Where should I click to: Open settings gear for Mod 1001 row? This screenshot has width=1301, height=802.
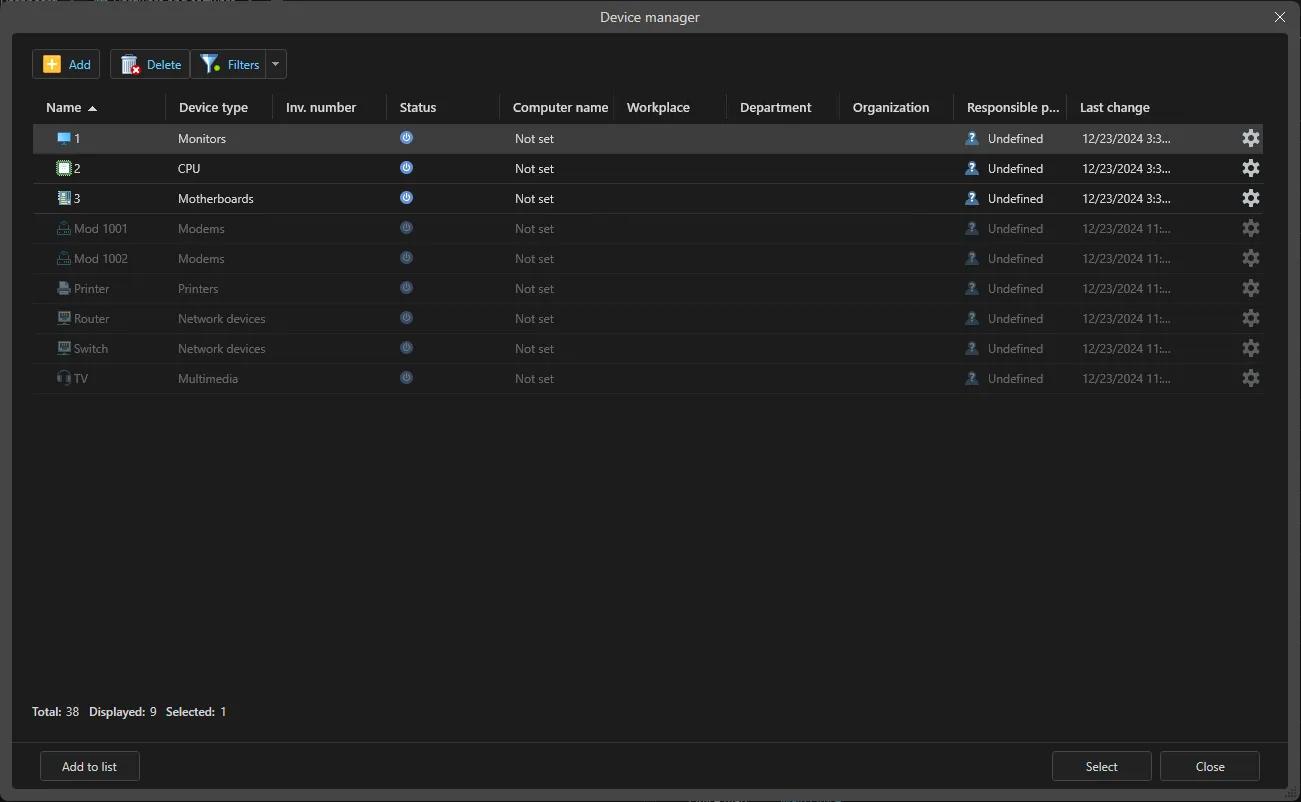(x=1250, y=228)
